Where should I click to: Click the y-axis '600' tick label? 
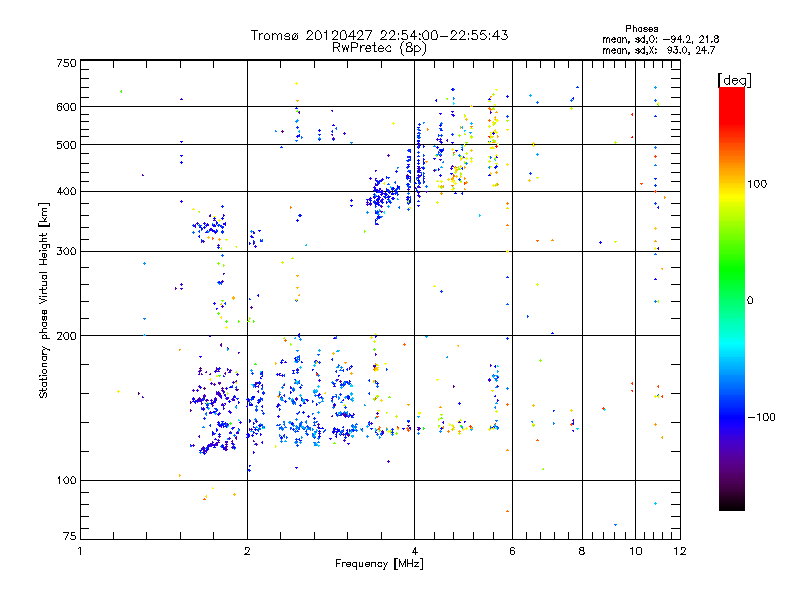tap(66, 107)
